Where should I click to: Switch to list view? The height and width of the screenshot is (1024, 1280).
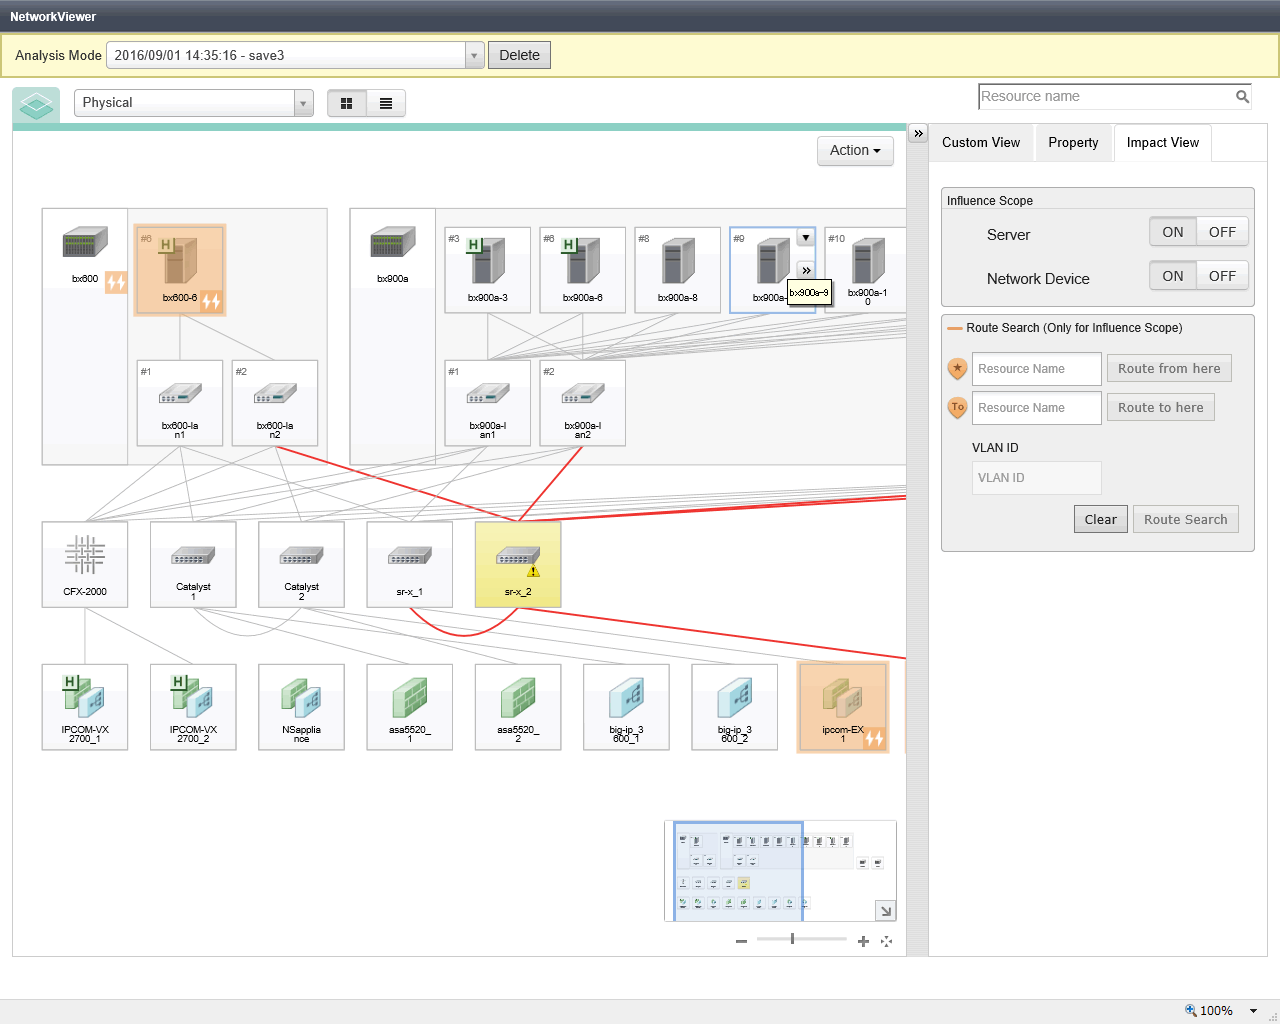(x=386, y=103)
